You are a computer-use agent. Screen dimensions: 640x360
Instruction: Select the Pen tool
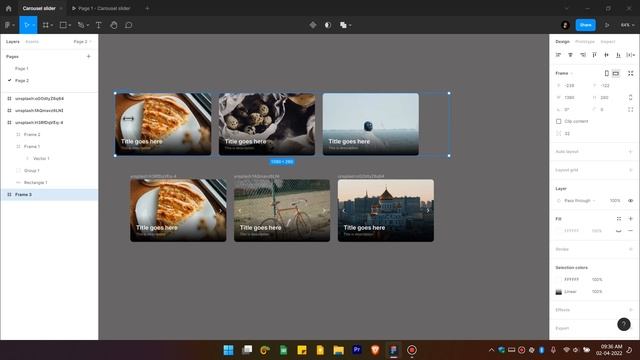pos(81,25)
